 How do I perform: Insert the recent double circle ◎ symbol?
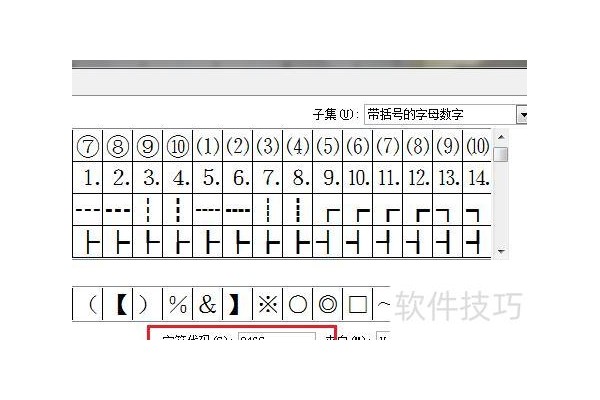point(328,304)
